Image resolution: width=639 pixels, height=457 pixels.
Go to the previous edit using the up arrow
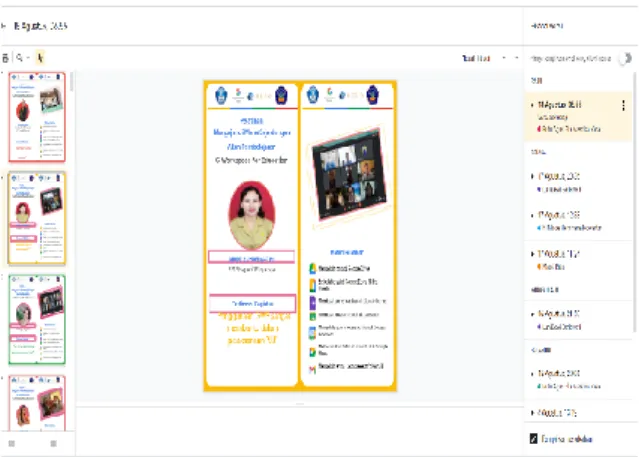(x=504, y=58)
